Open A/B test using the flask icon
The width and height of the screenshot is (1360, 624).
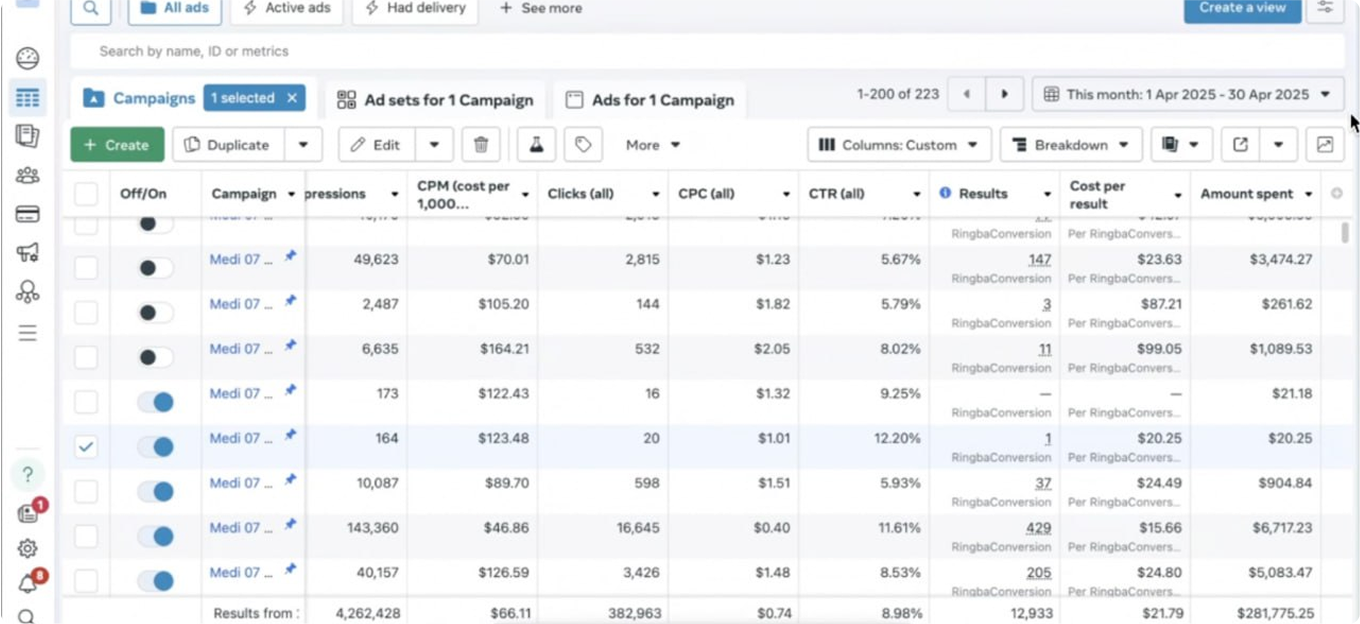[536, 145]
